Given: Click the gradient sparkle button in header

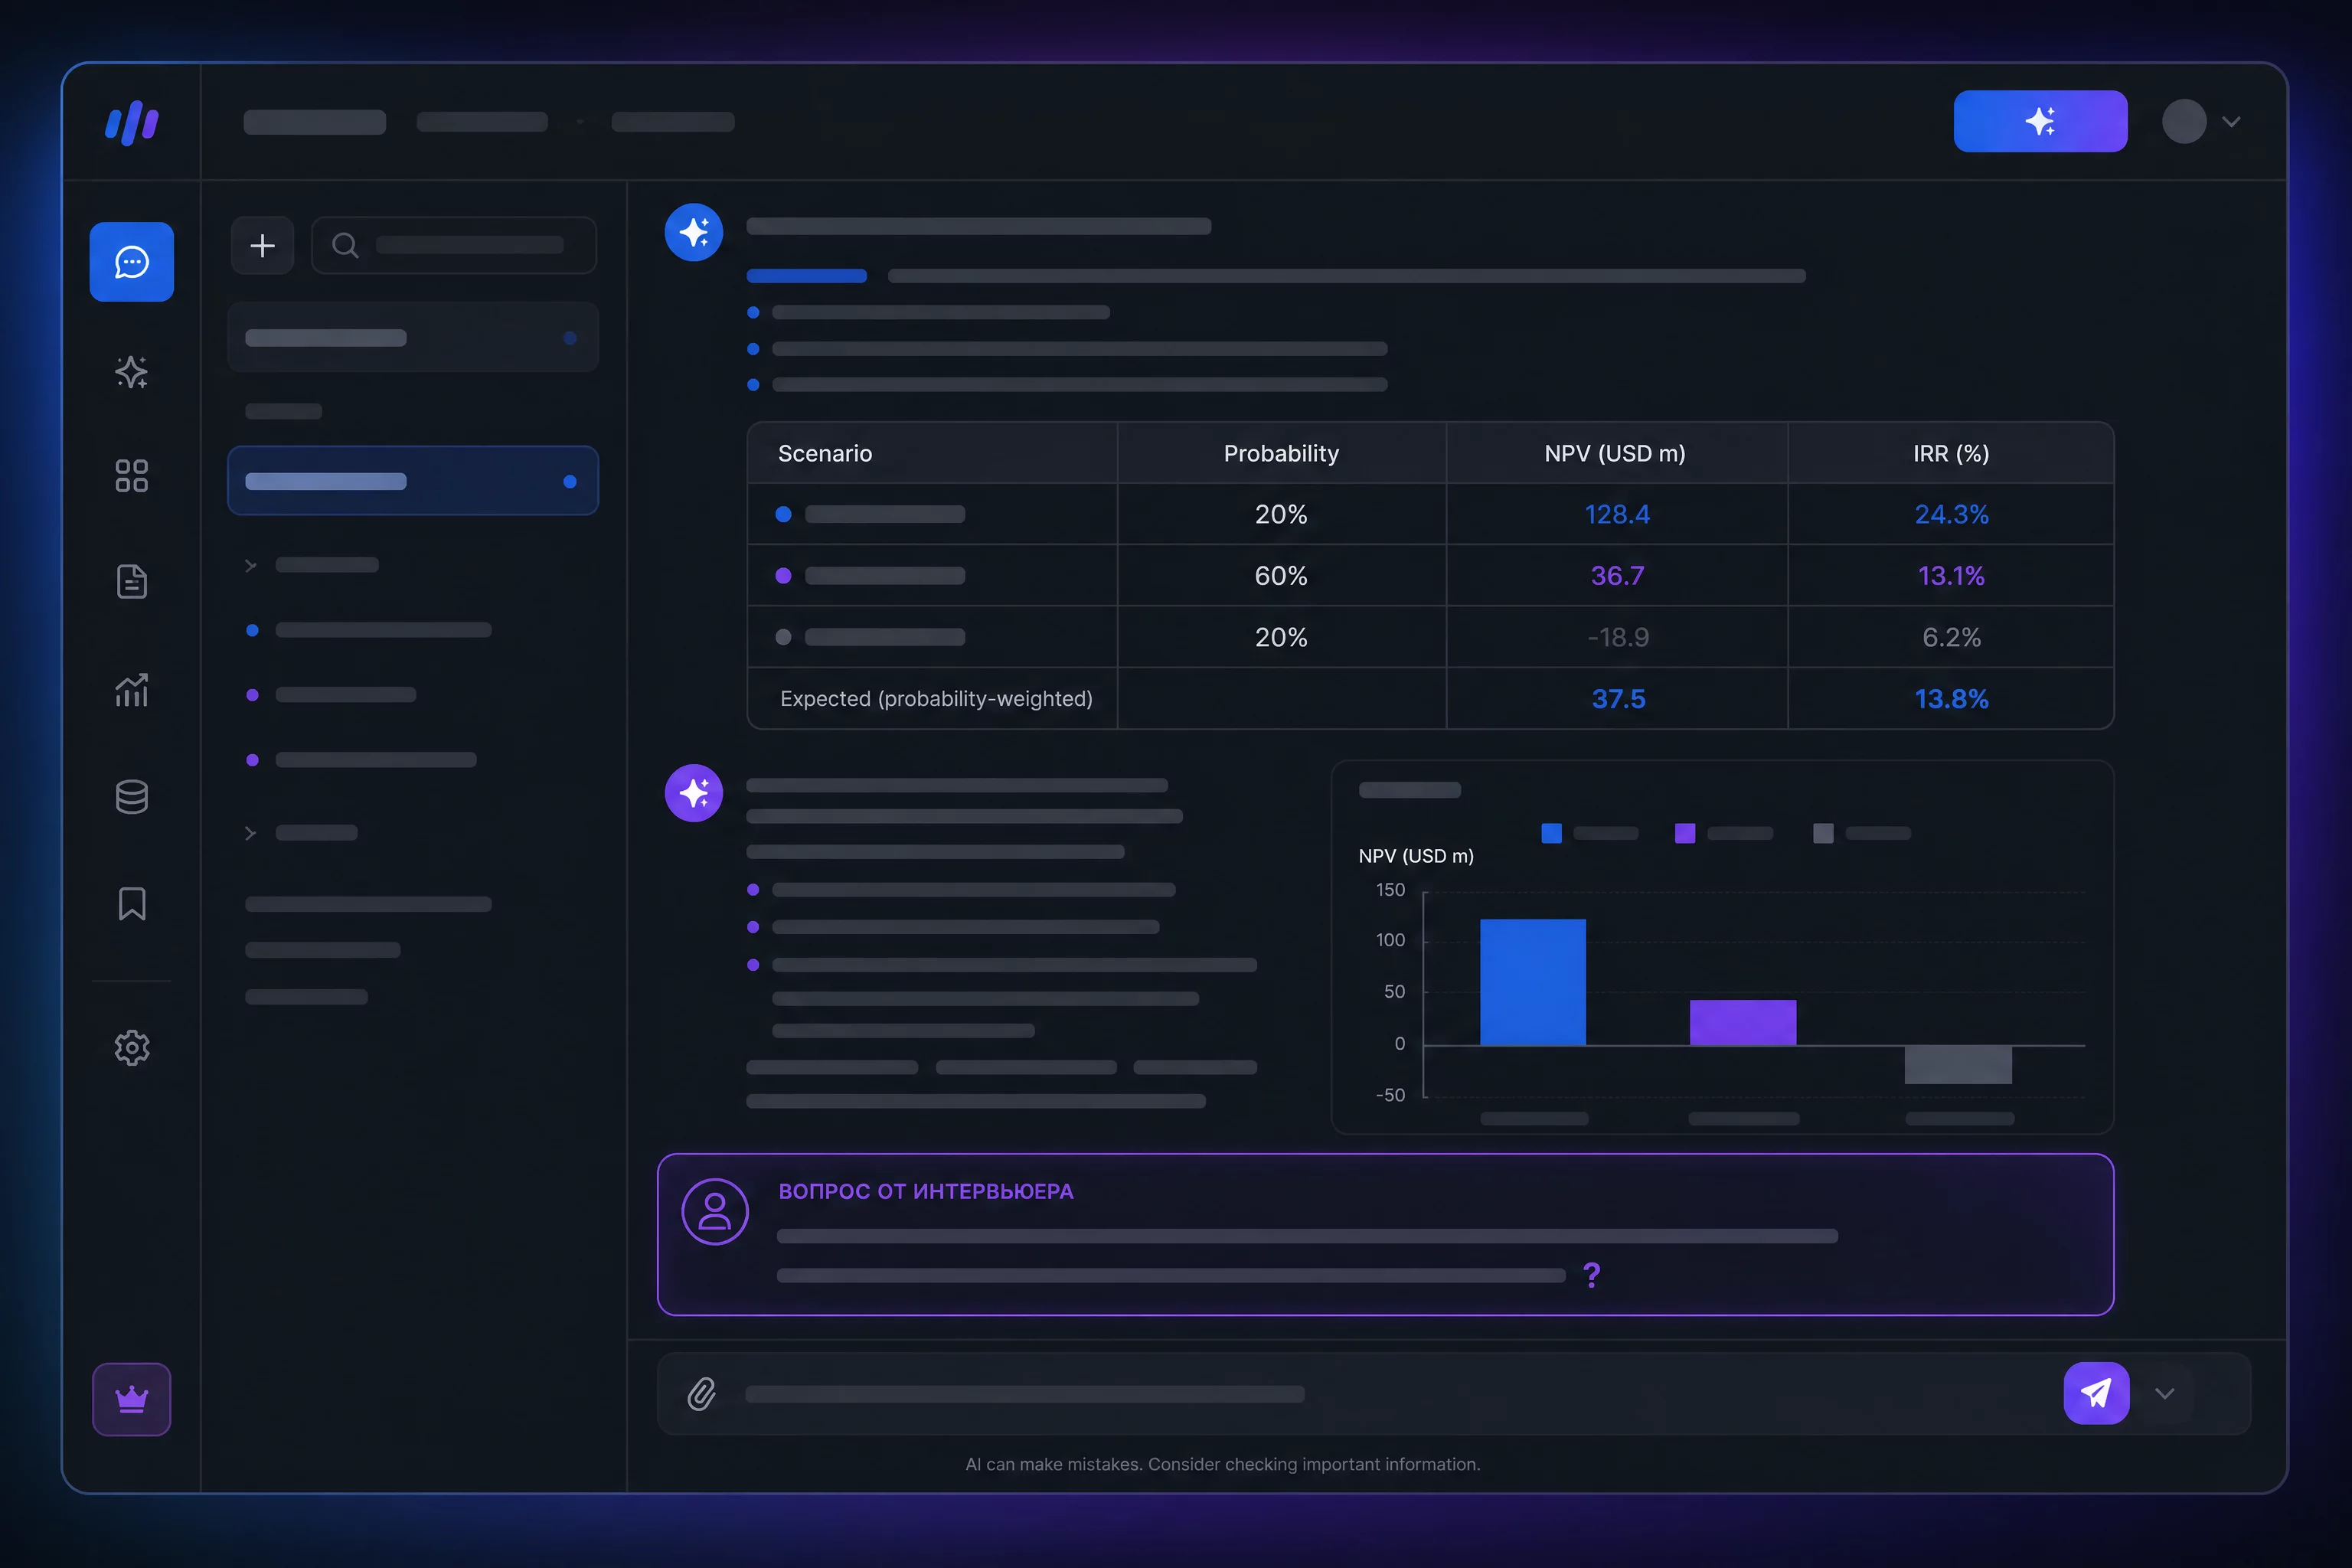Looking at the screenshot, I should (2040, 121).
